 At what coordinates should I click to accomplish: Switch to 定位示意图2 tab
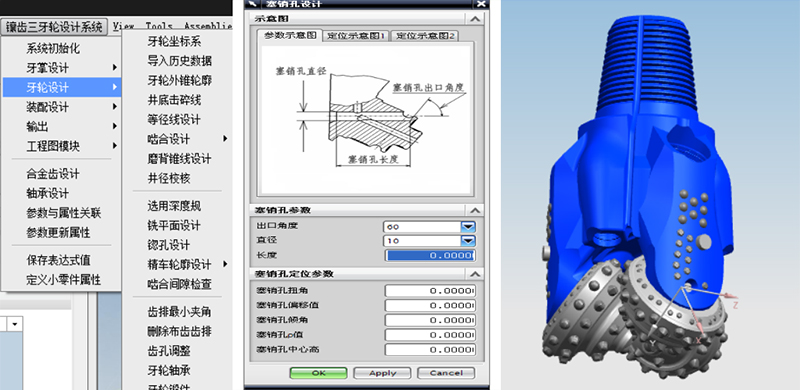tap(426, 36)
